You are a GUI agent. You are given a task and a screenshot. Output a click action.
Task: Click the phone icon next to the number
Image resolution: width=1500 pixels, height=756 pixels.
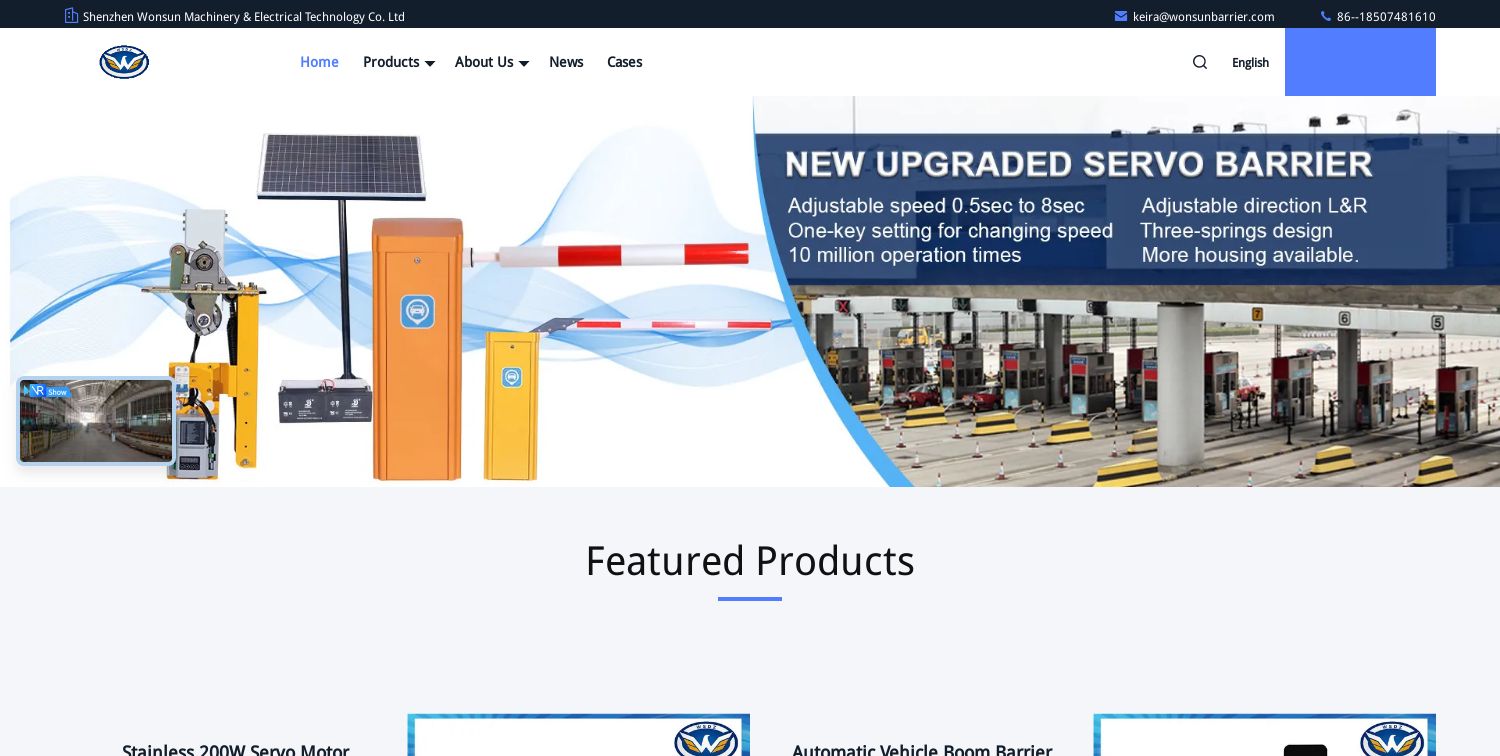click(x=1326, y=16)
